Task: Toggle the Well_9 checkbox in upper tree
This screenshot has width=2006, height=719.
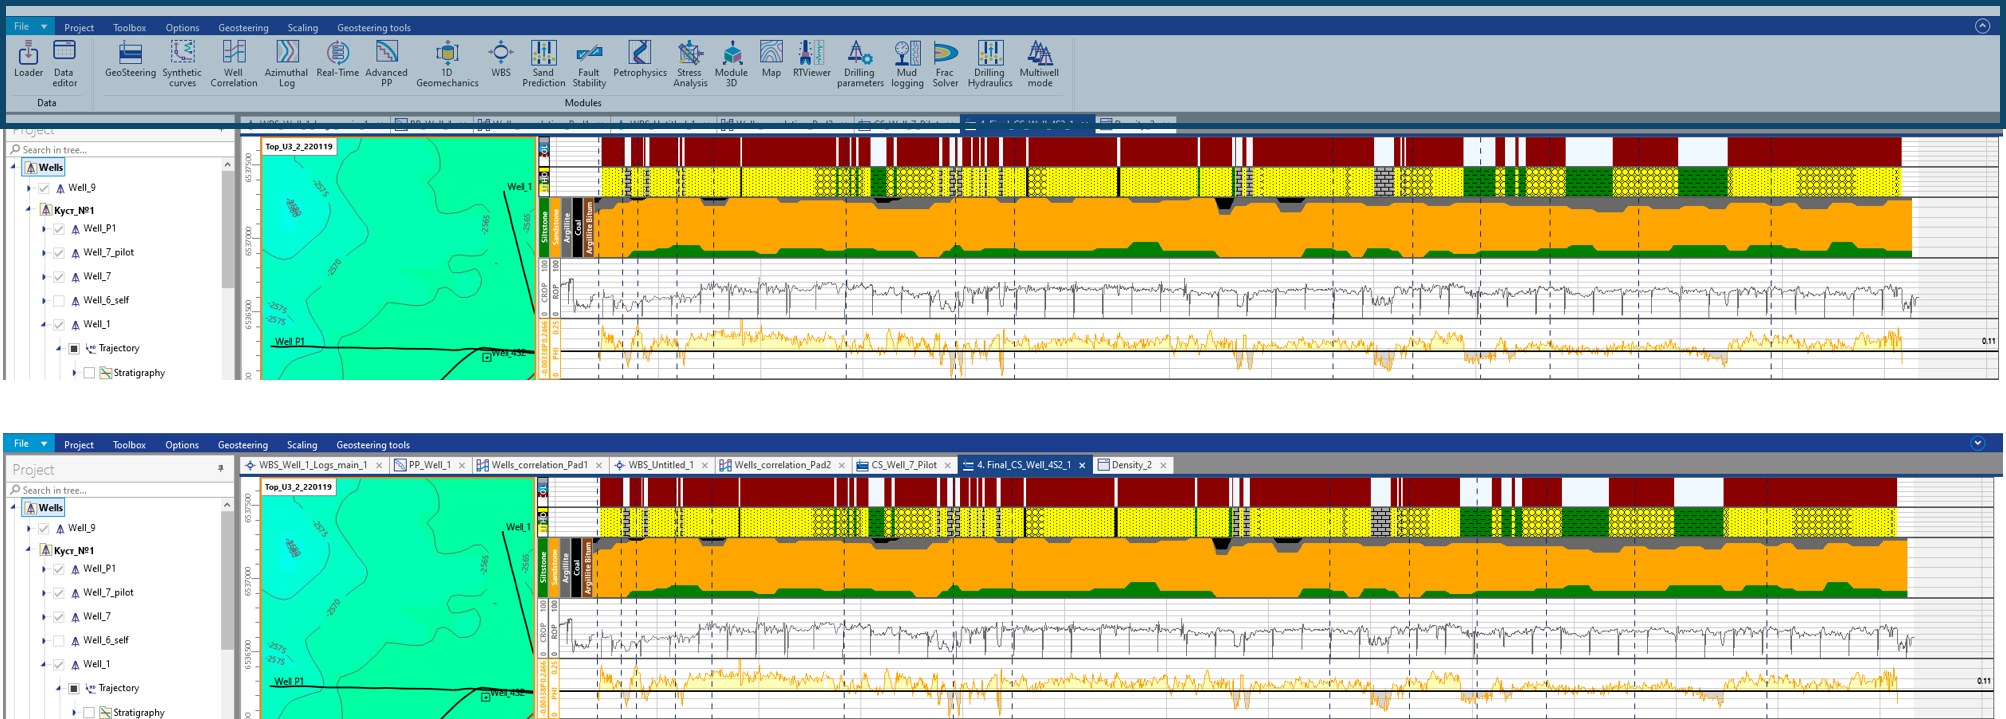Action: pyautogui.click(x=44, y=188)
